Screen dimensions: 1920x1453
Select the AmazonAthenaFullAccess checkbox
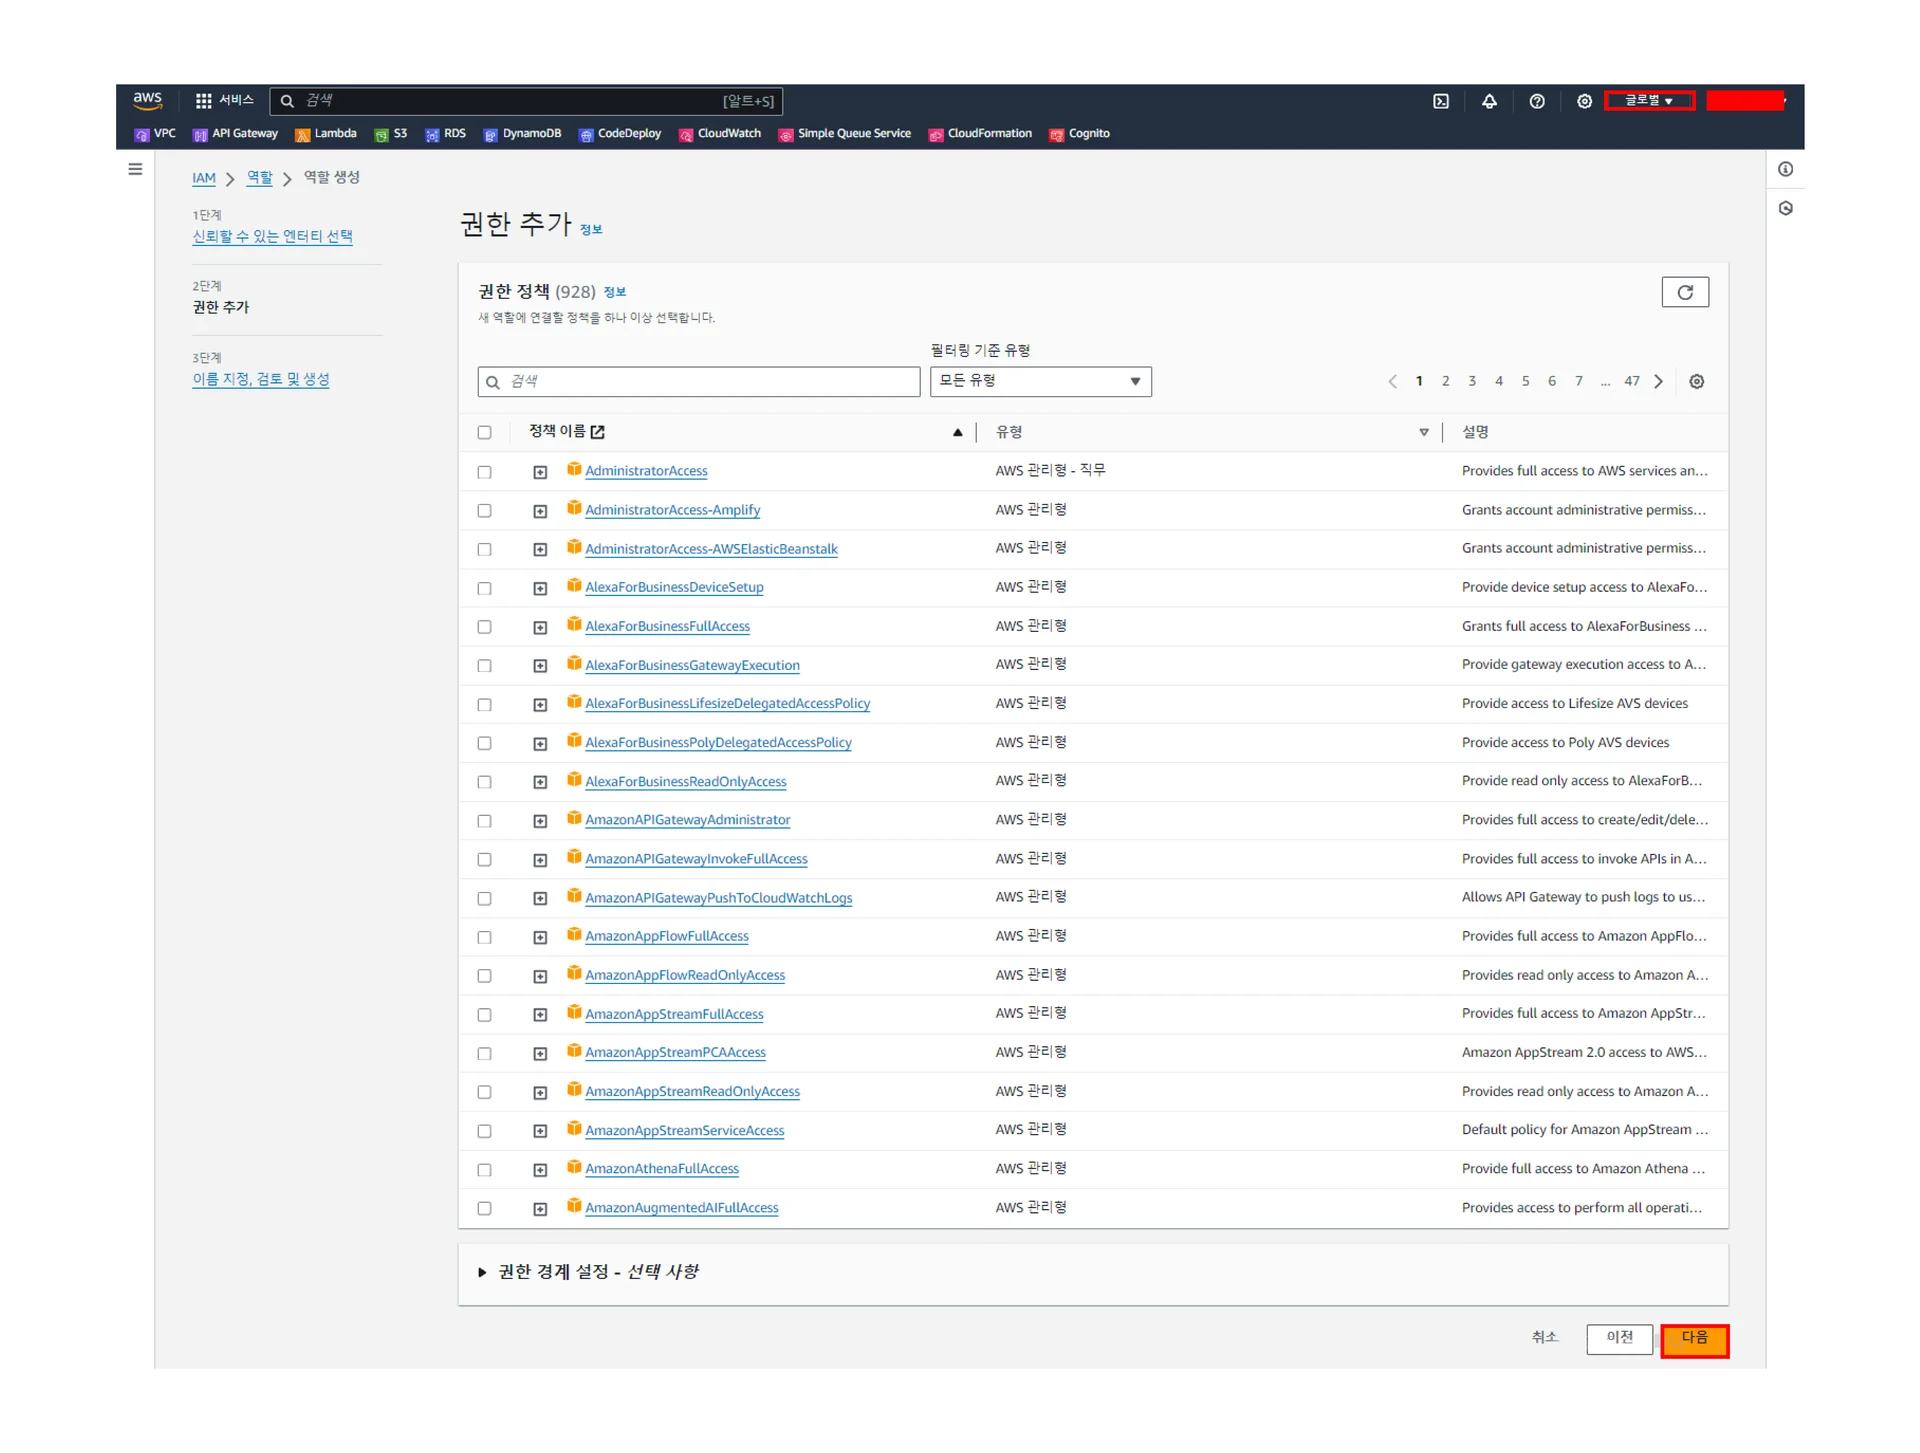[485, 1169]
